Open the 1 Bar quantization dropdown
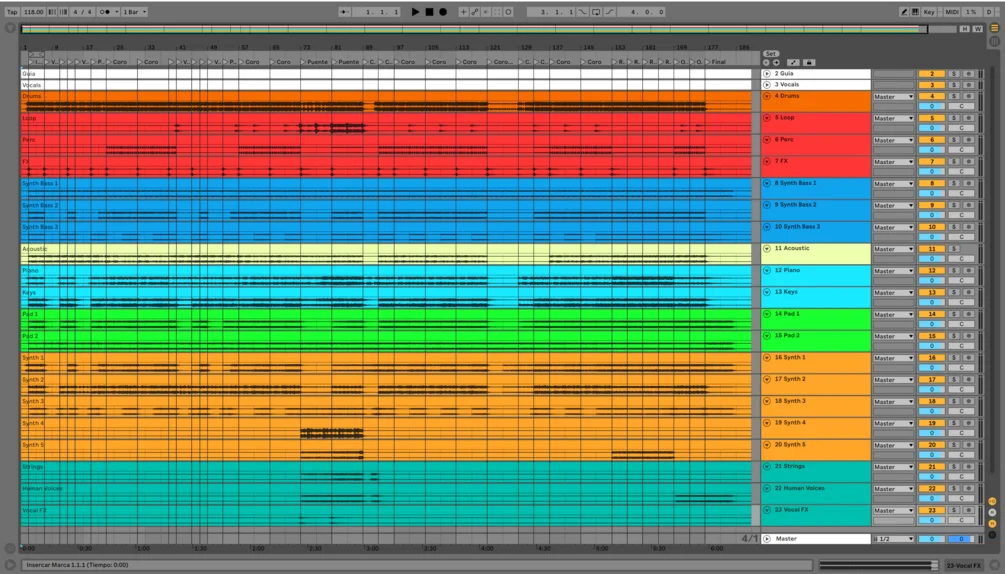Viewport: 1005px width, 574px height. [135, 12]
